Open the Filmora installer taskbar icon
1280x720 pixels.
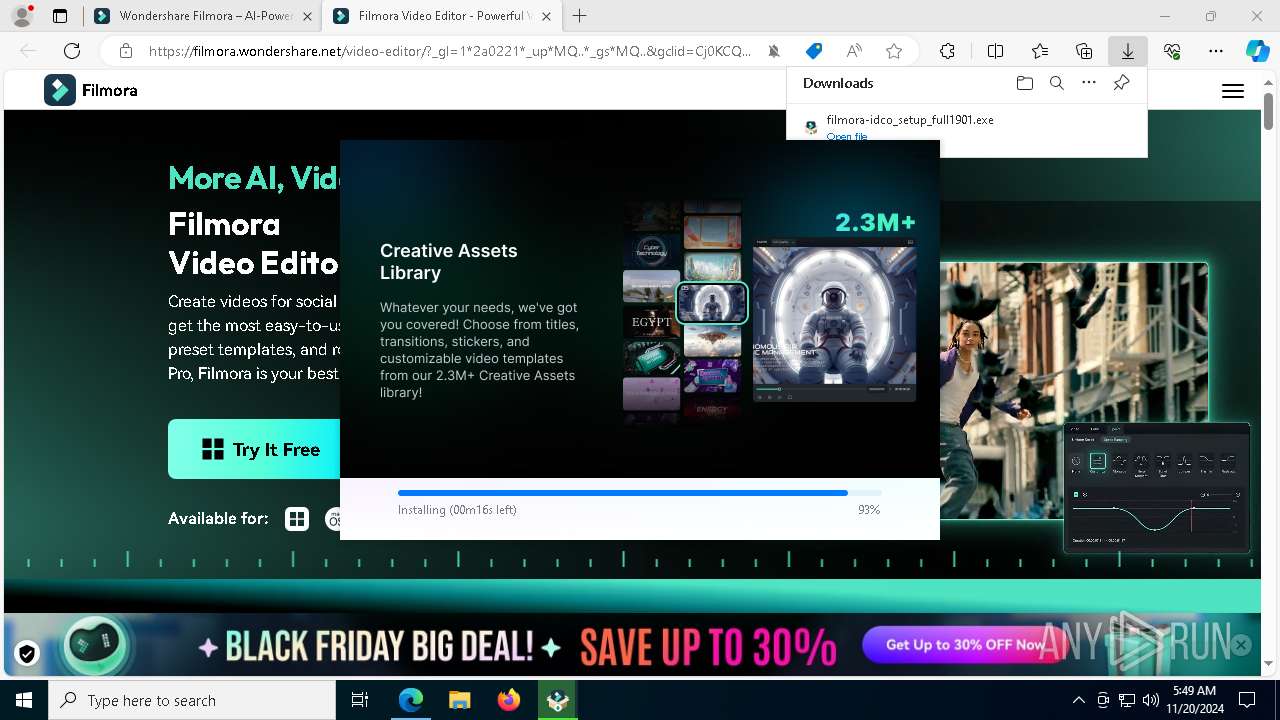pos(558,700)
